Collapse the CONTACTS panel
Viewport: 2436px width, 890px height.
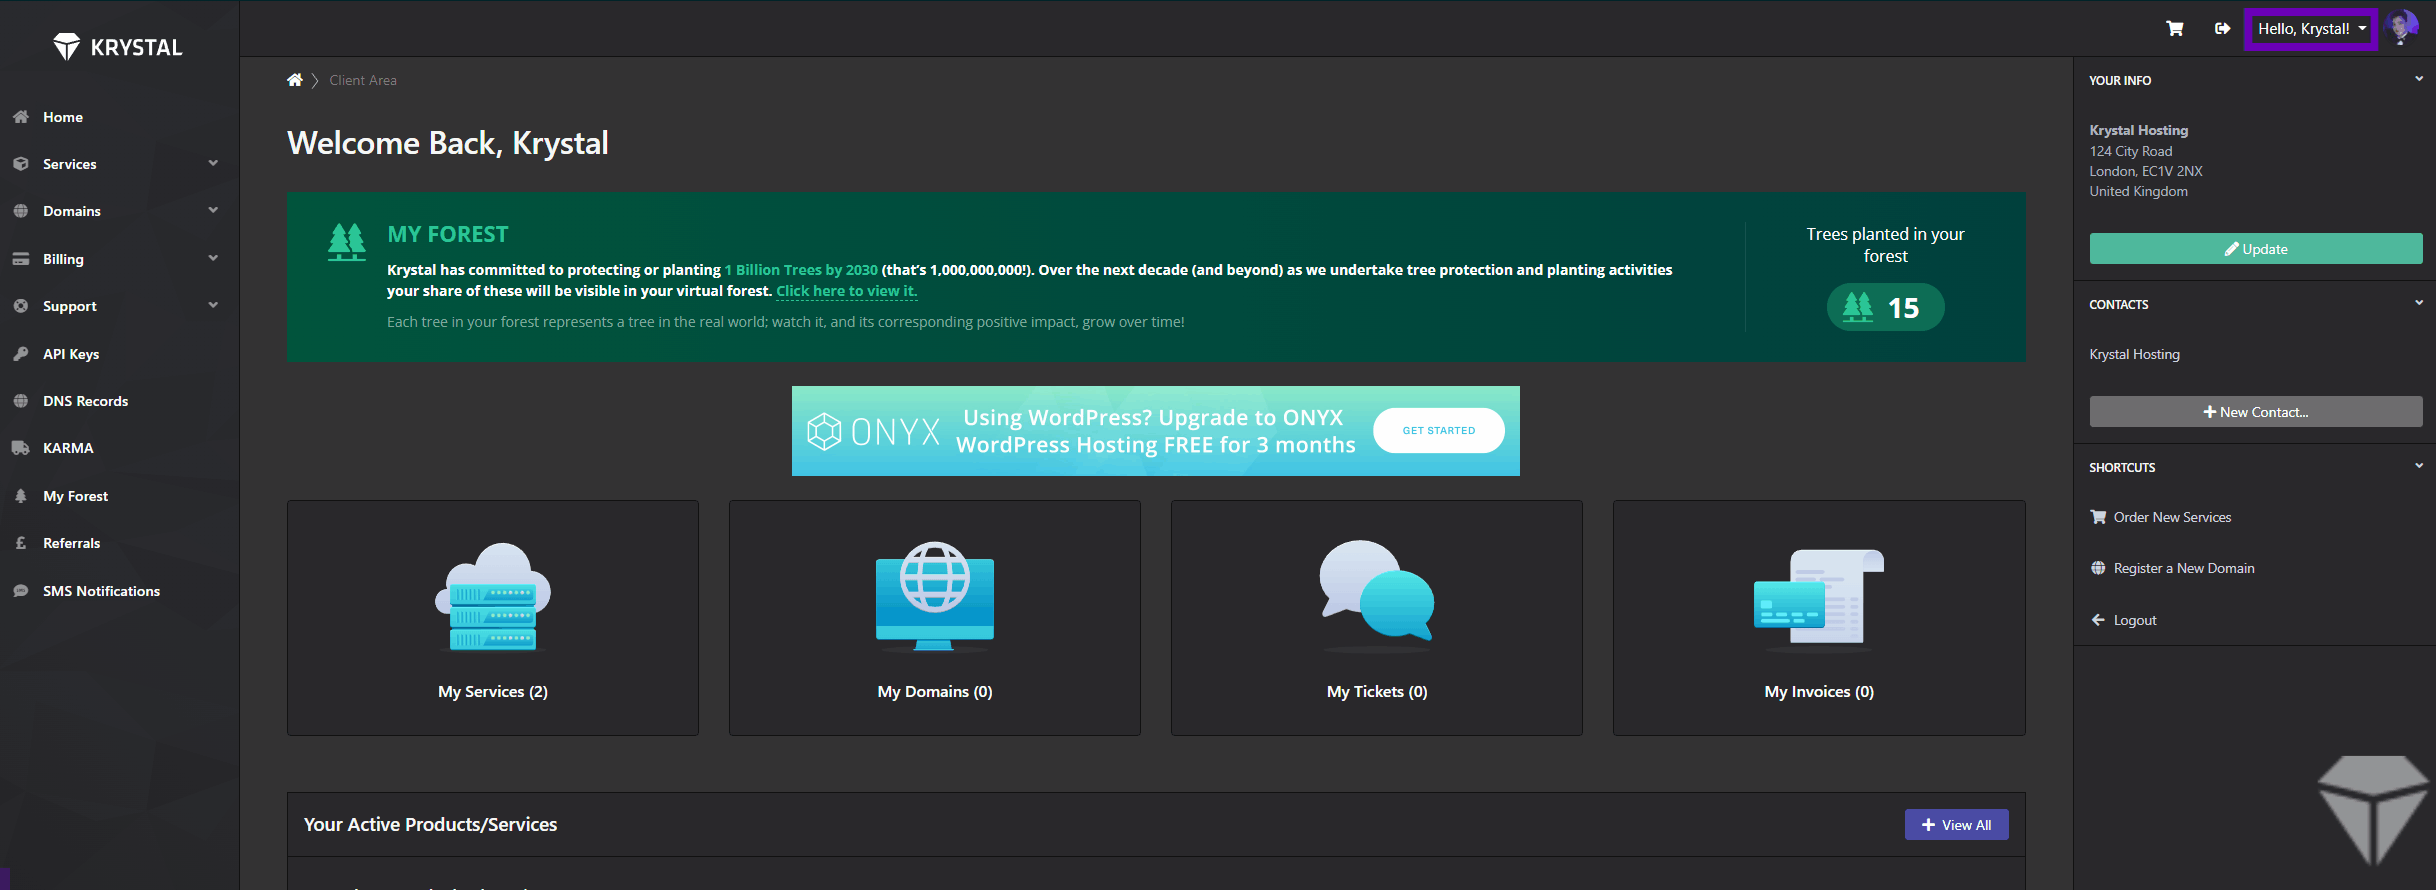coord(2418,303)
